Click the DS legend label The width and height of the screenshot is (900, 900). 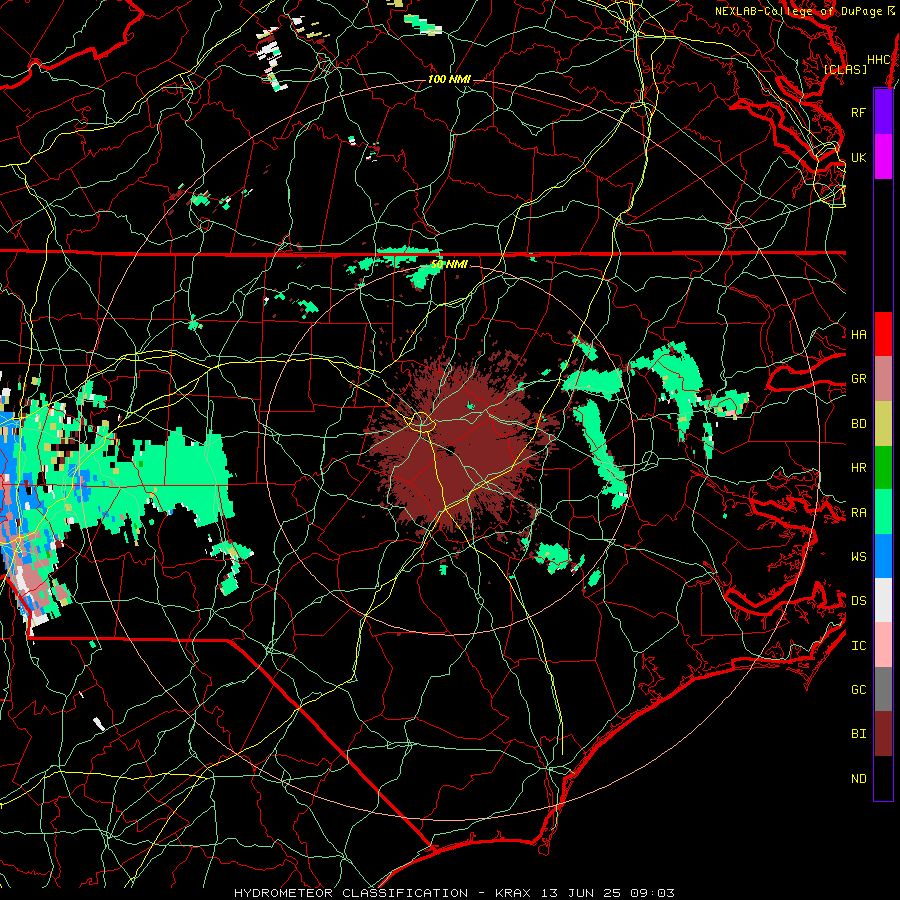click(x=858, y=600)
